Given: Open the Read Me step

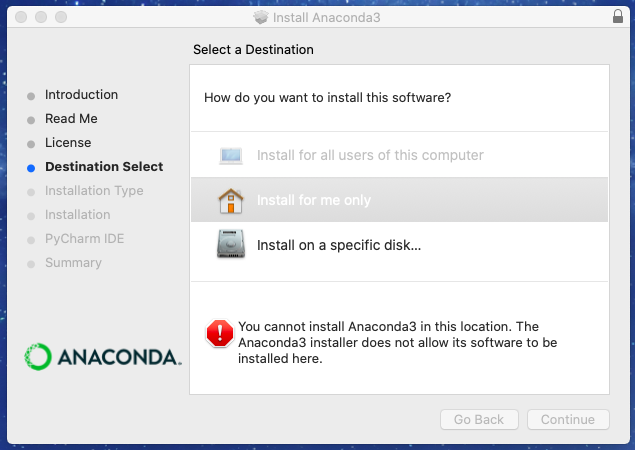Looking at the screenshot, I should 71,119.
